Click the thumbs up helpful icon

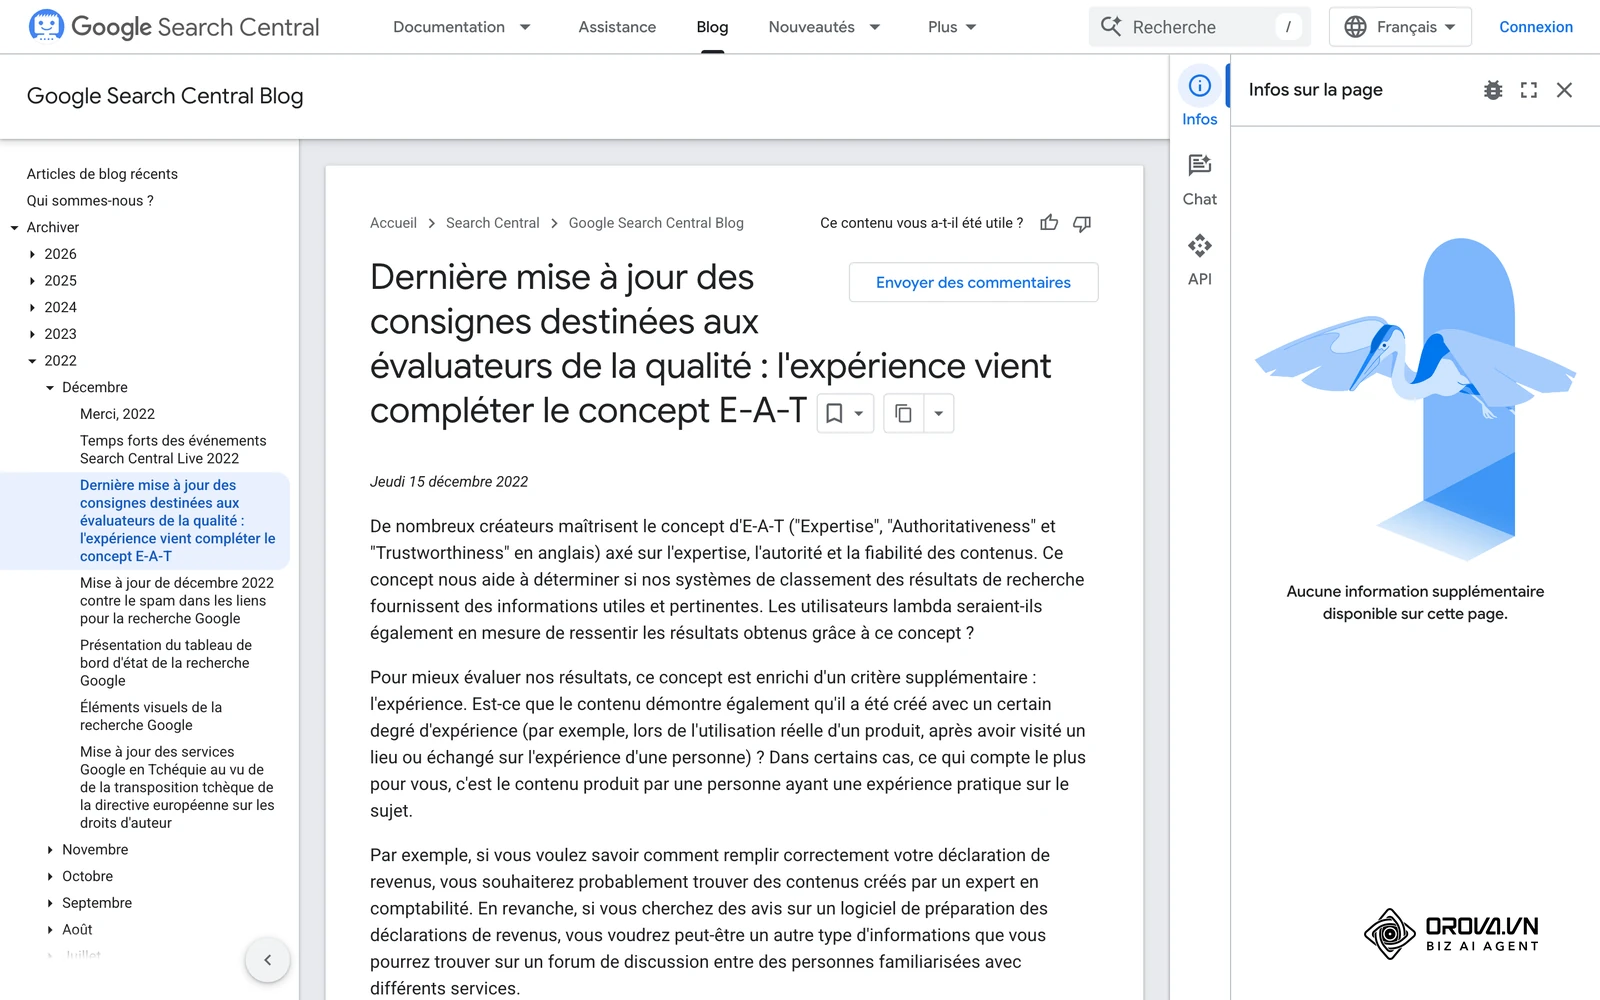[1049, 223]
